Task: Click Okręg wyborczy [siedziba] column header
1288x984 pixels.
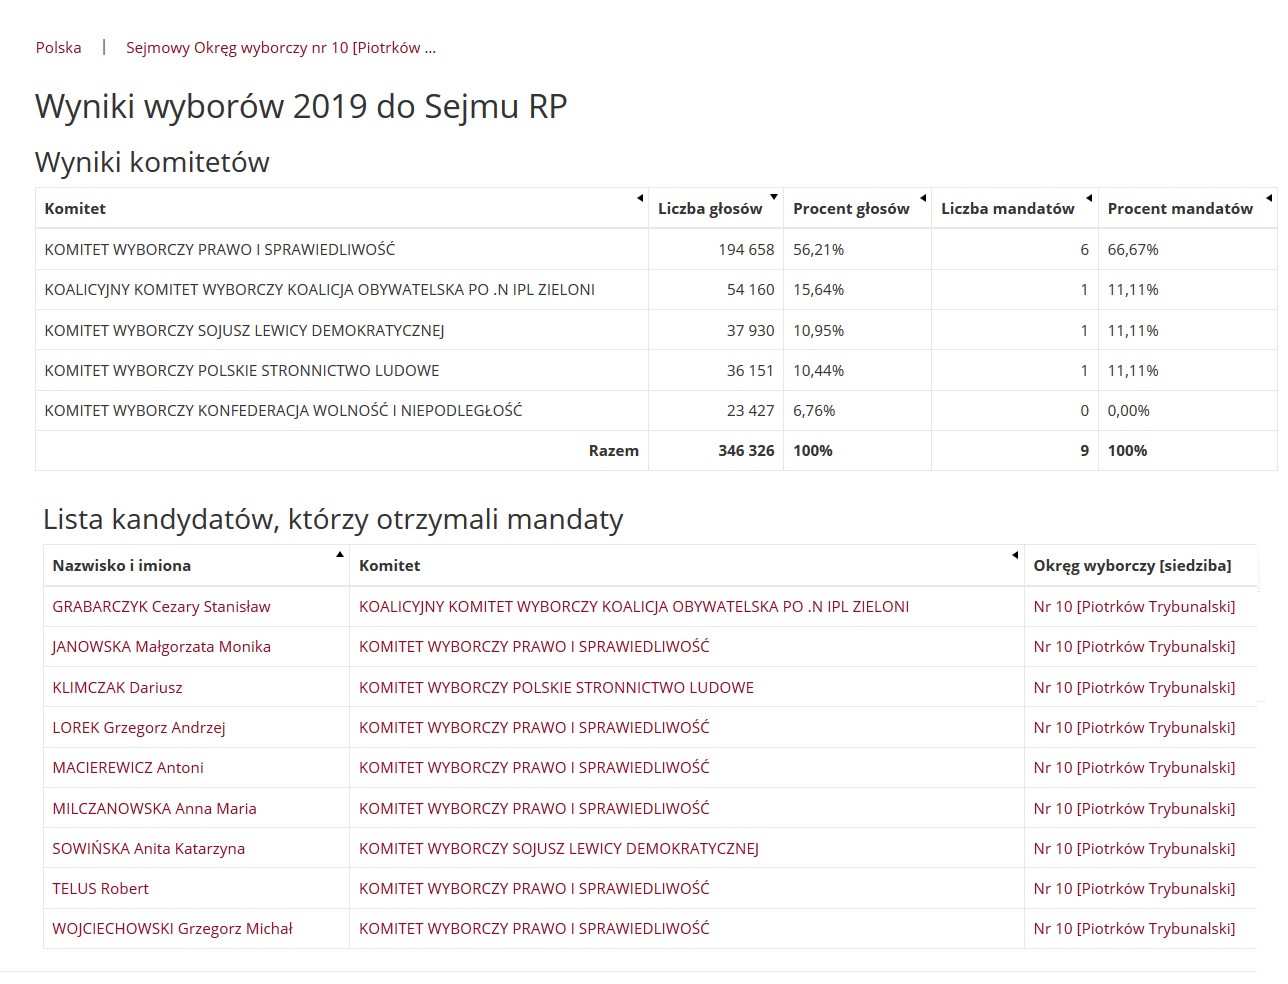Action: 1132,566
